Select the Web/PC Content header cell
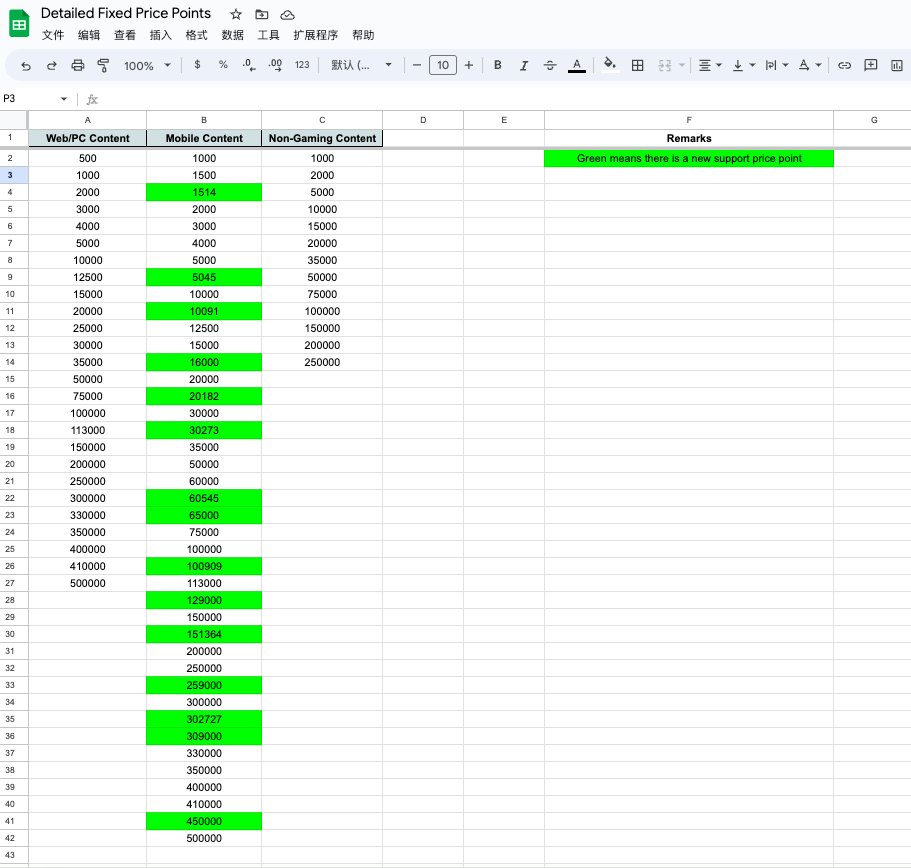911x868 pixels. click(x=88, y=138)
